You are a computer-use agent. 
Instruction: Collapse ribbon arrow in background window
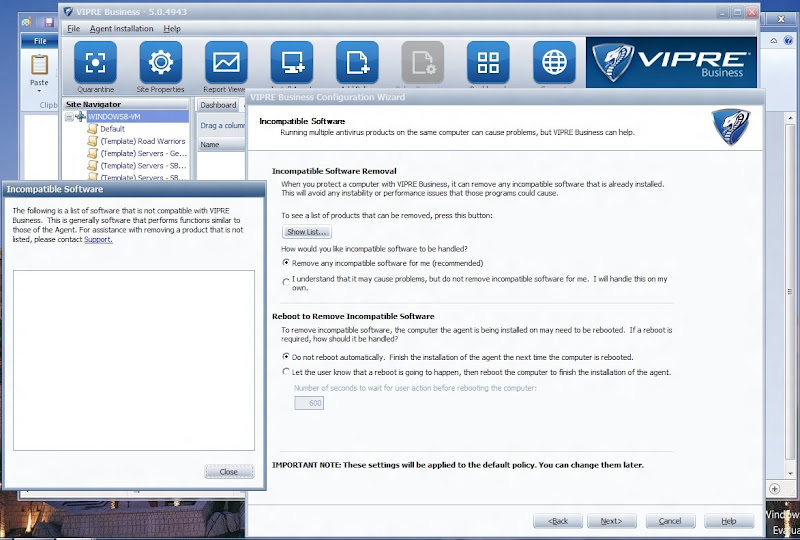point(774,40)
